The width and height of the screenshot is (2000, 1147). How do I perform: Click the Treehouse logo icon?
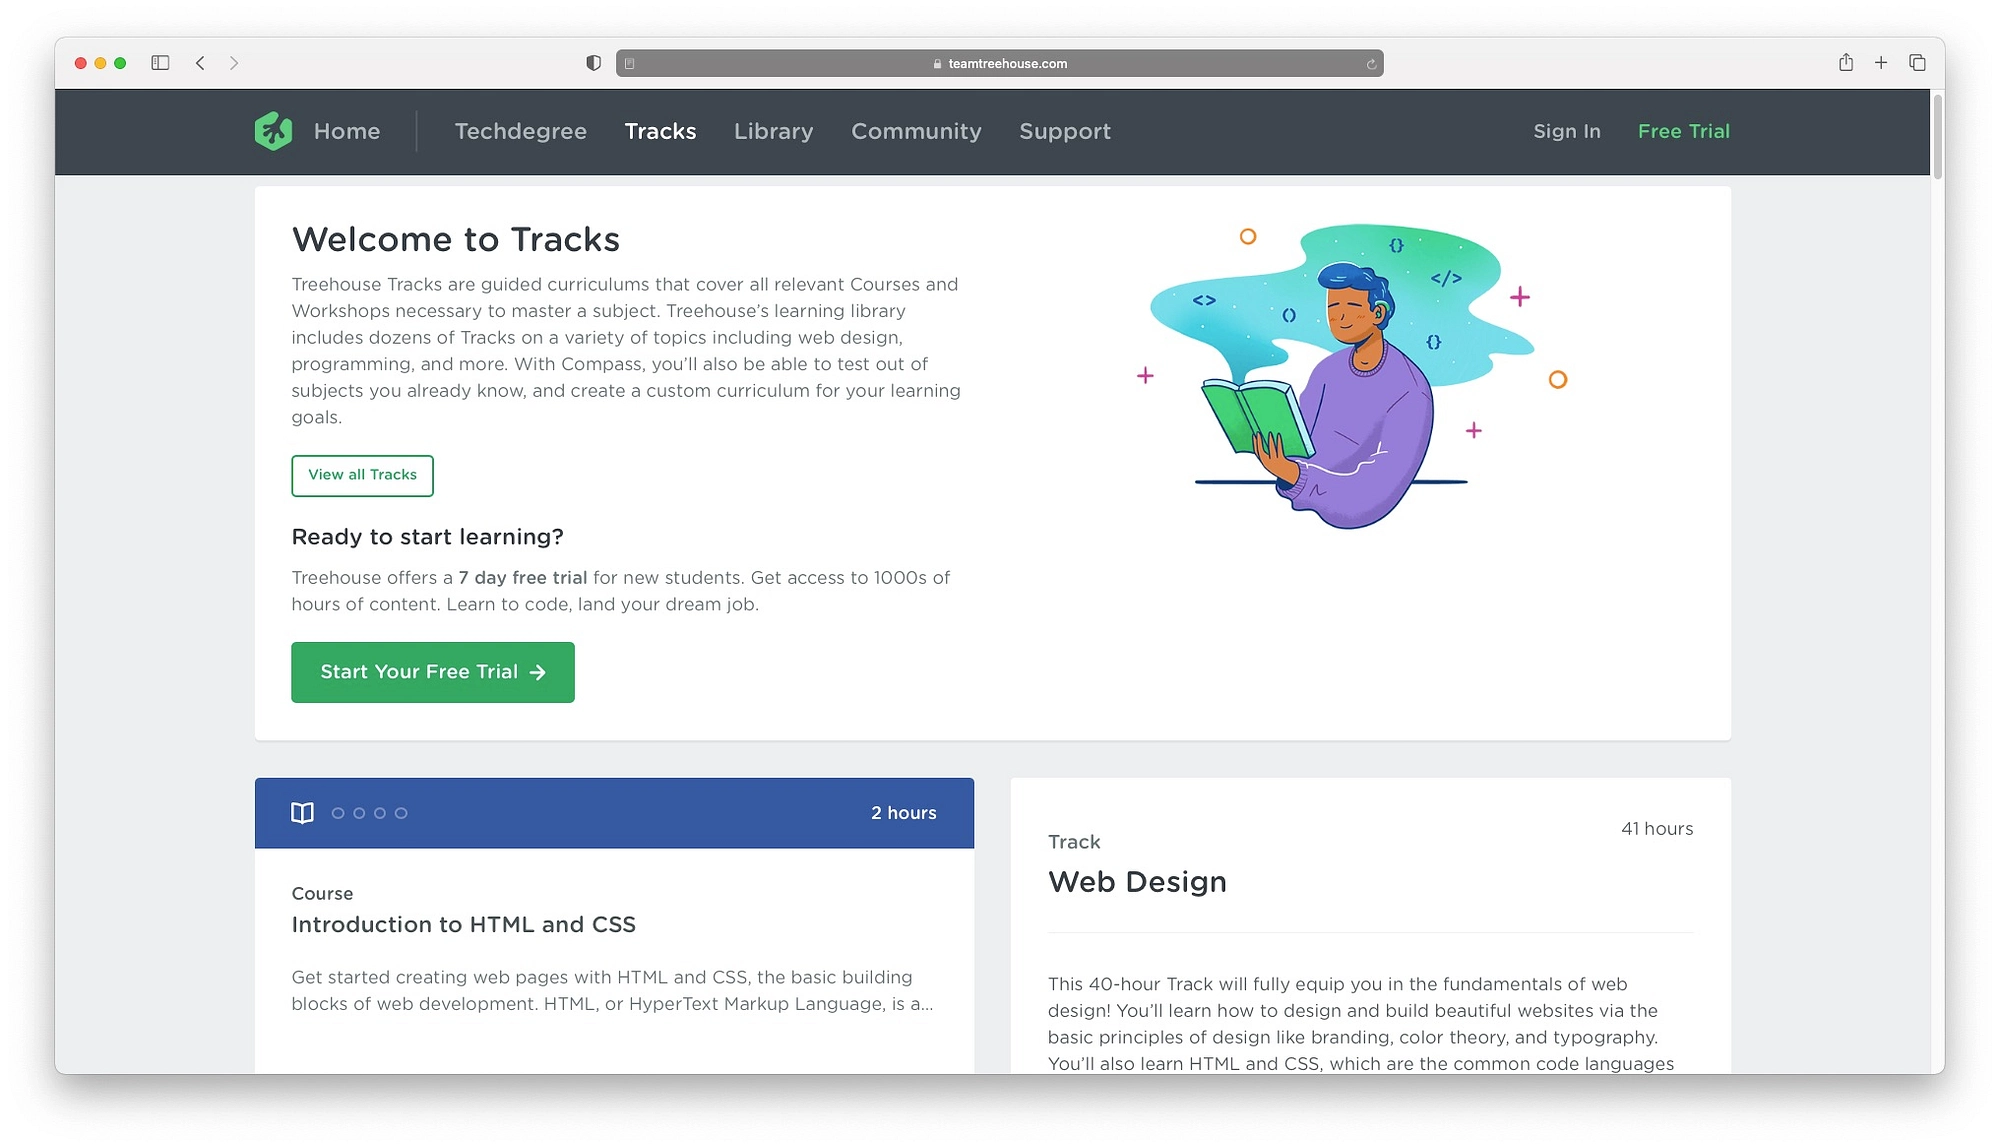point(272,130)
